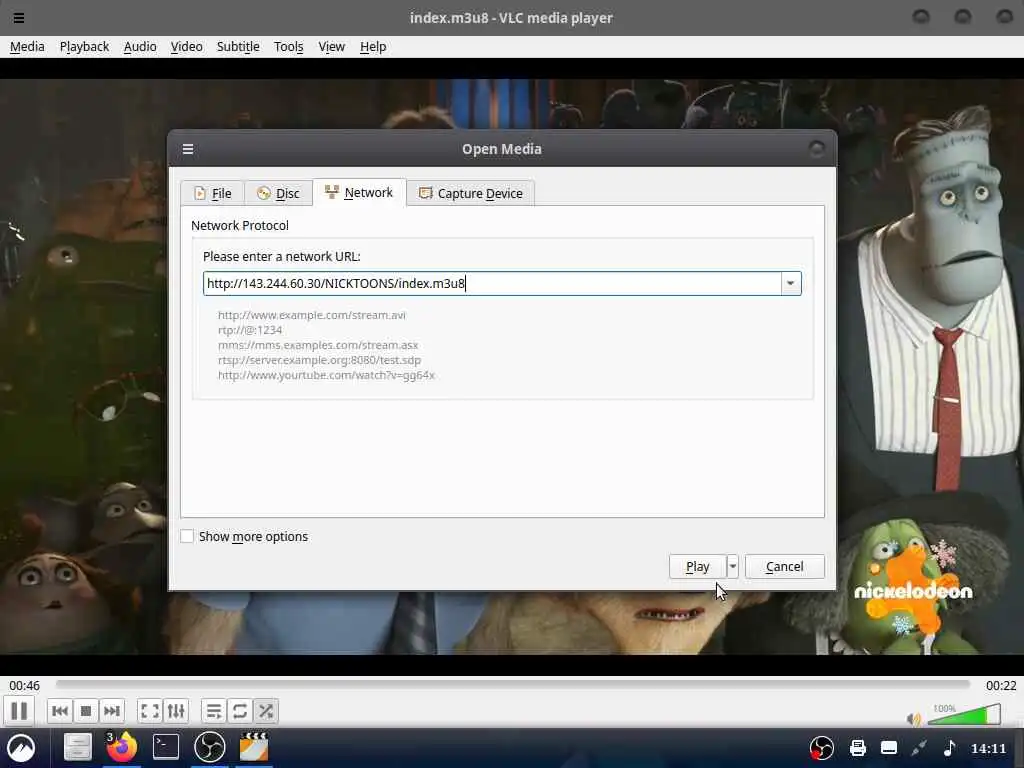The image size is (1024, 768).
Task: Toggle the playlist view
Action: coord(214,711)
